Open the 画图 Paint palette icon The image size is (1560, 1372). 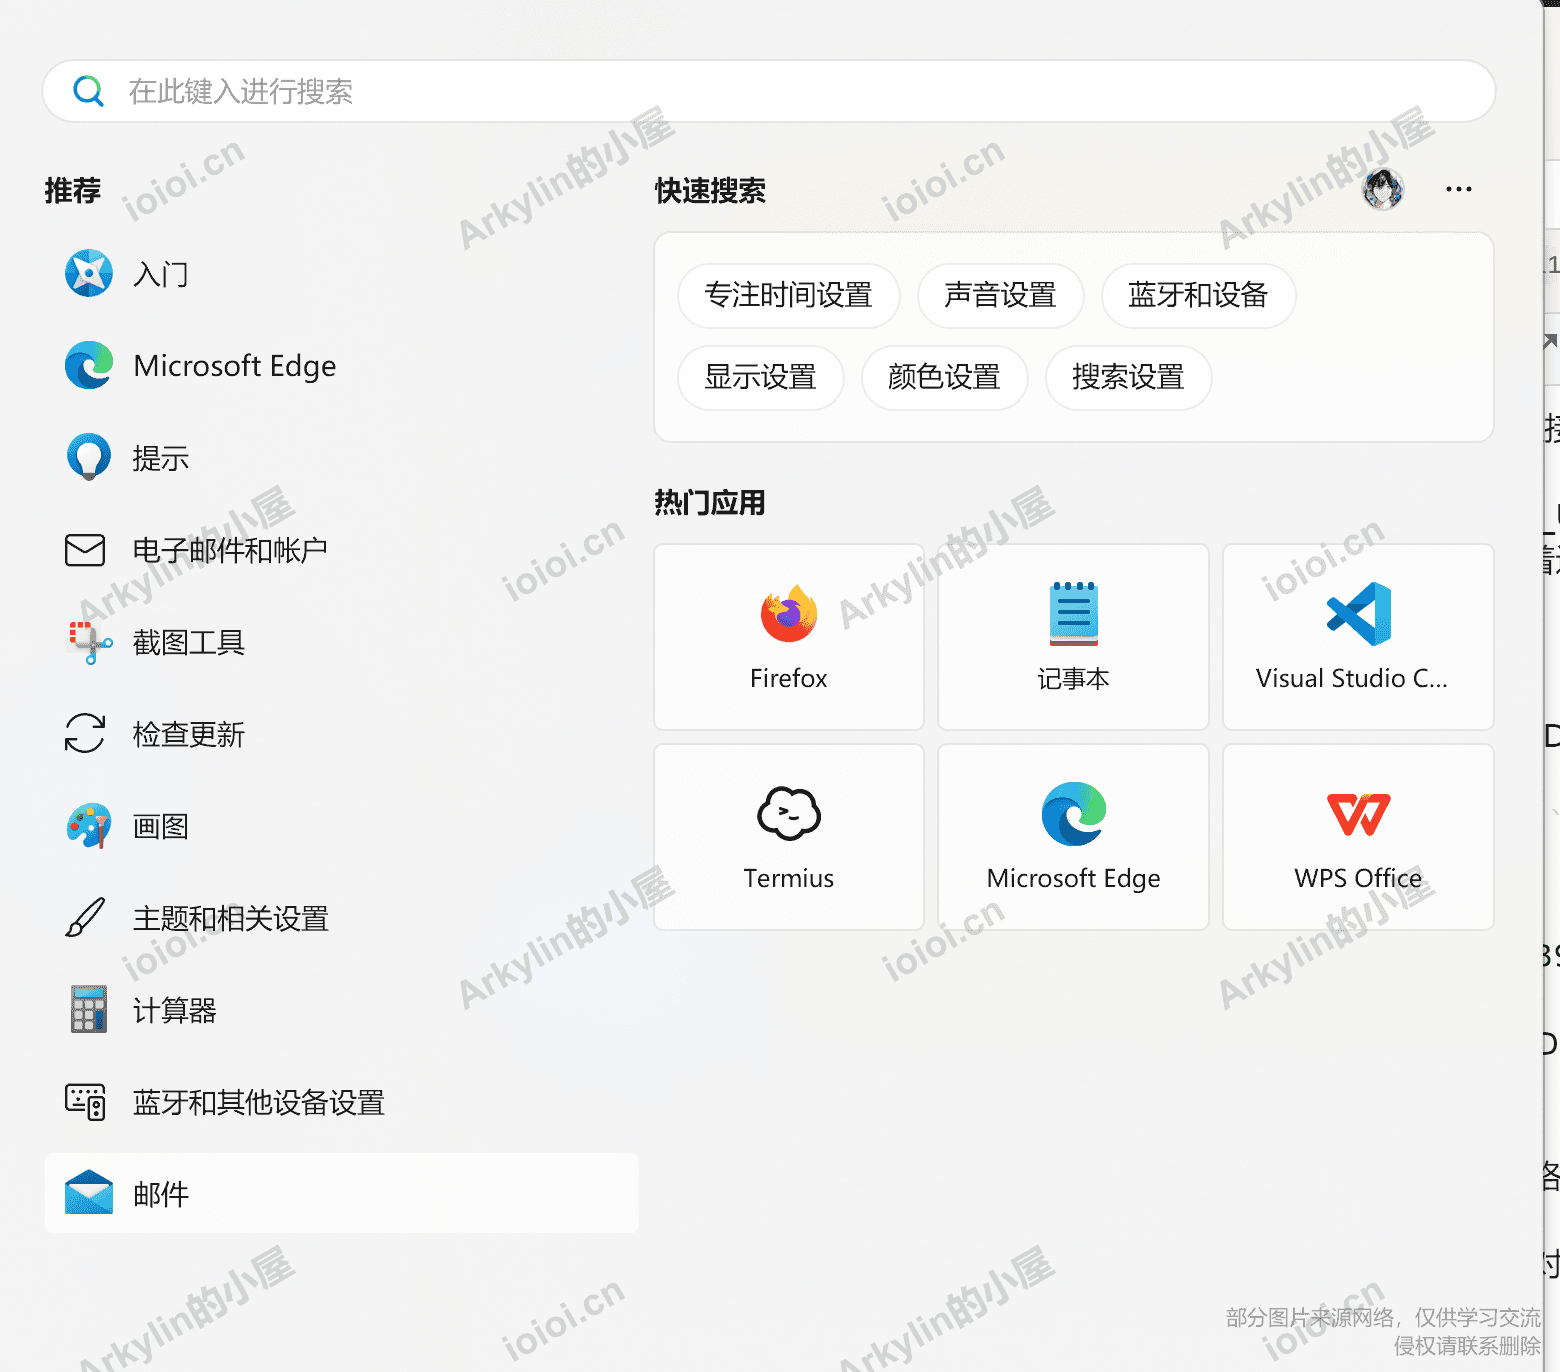click(89, 826)
